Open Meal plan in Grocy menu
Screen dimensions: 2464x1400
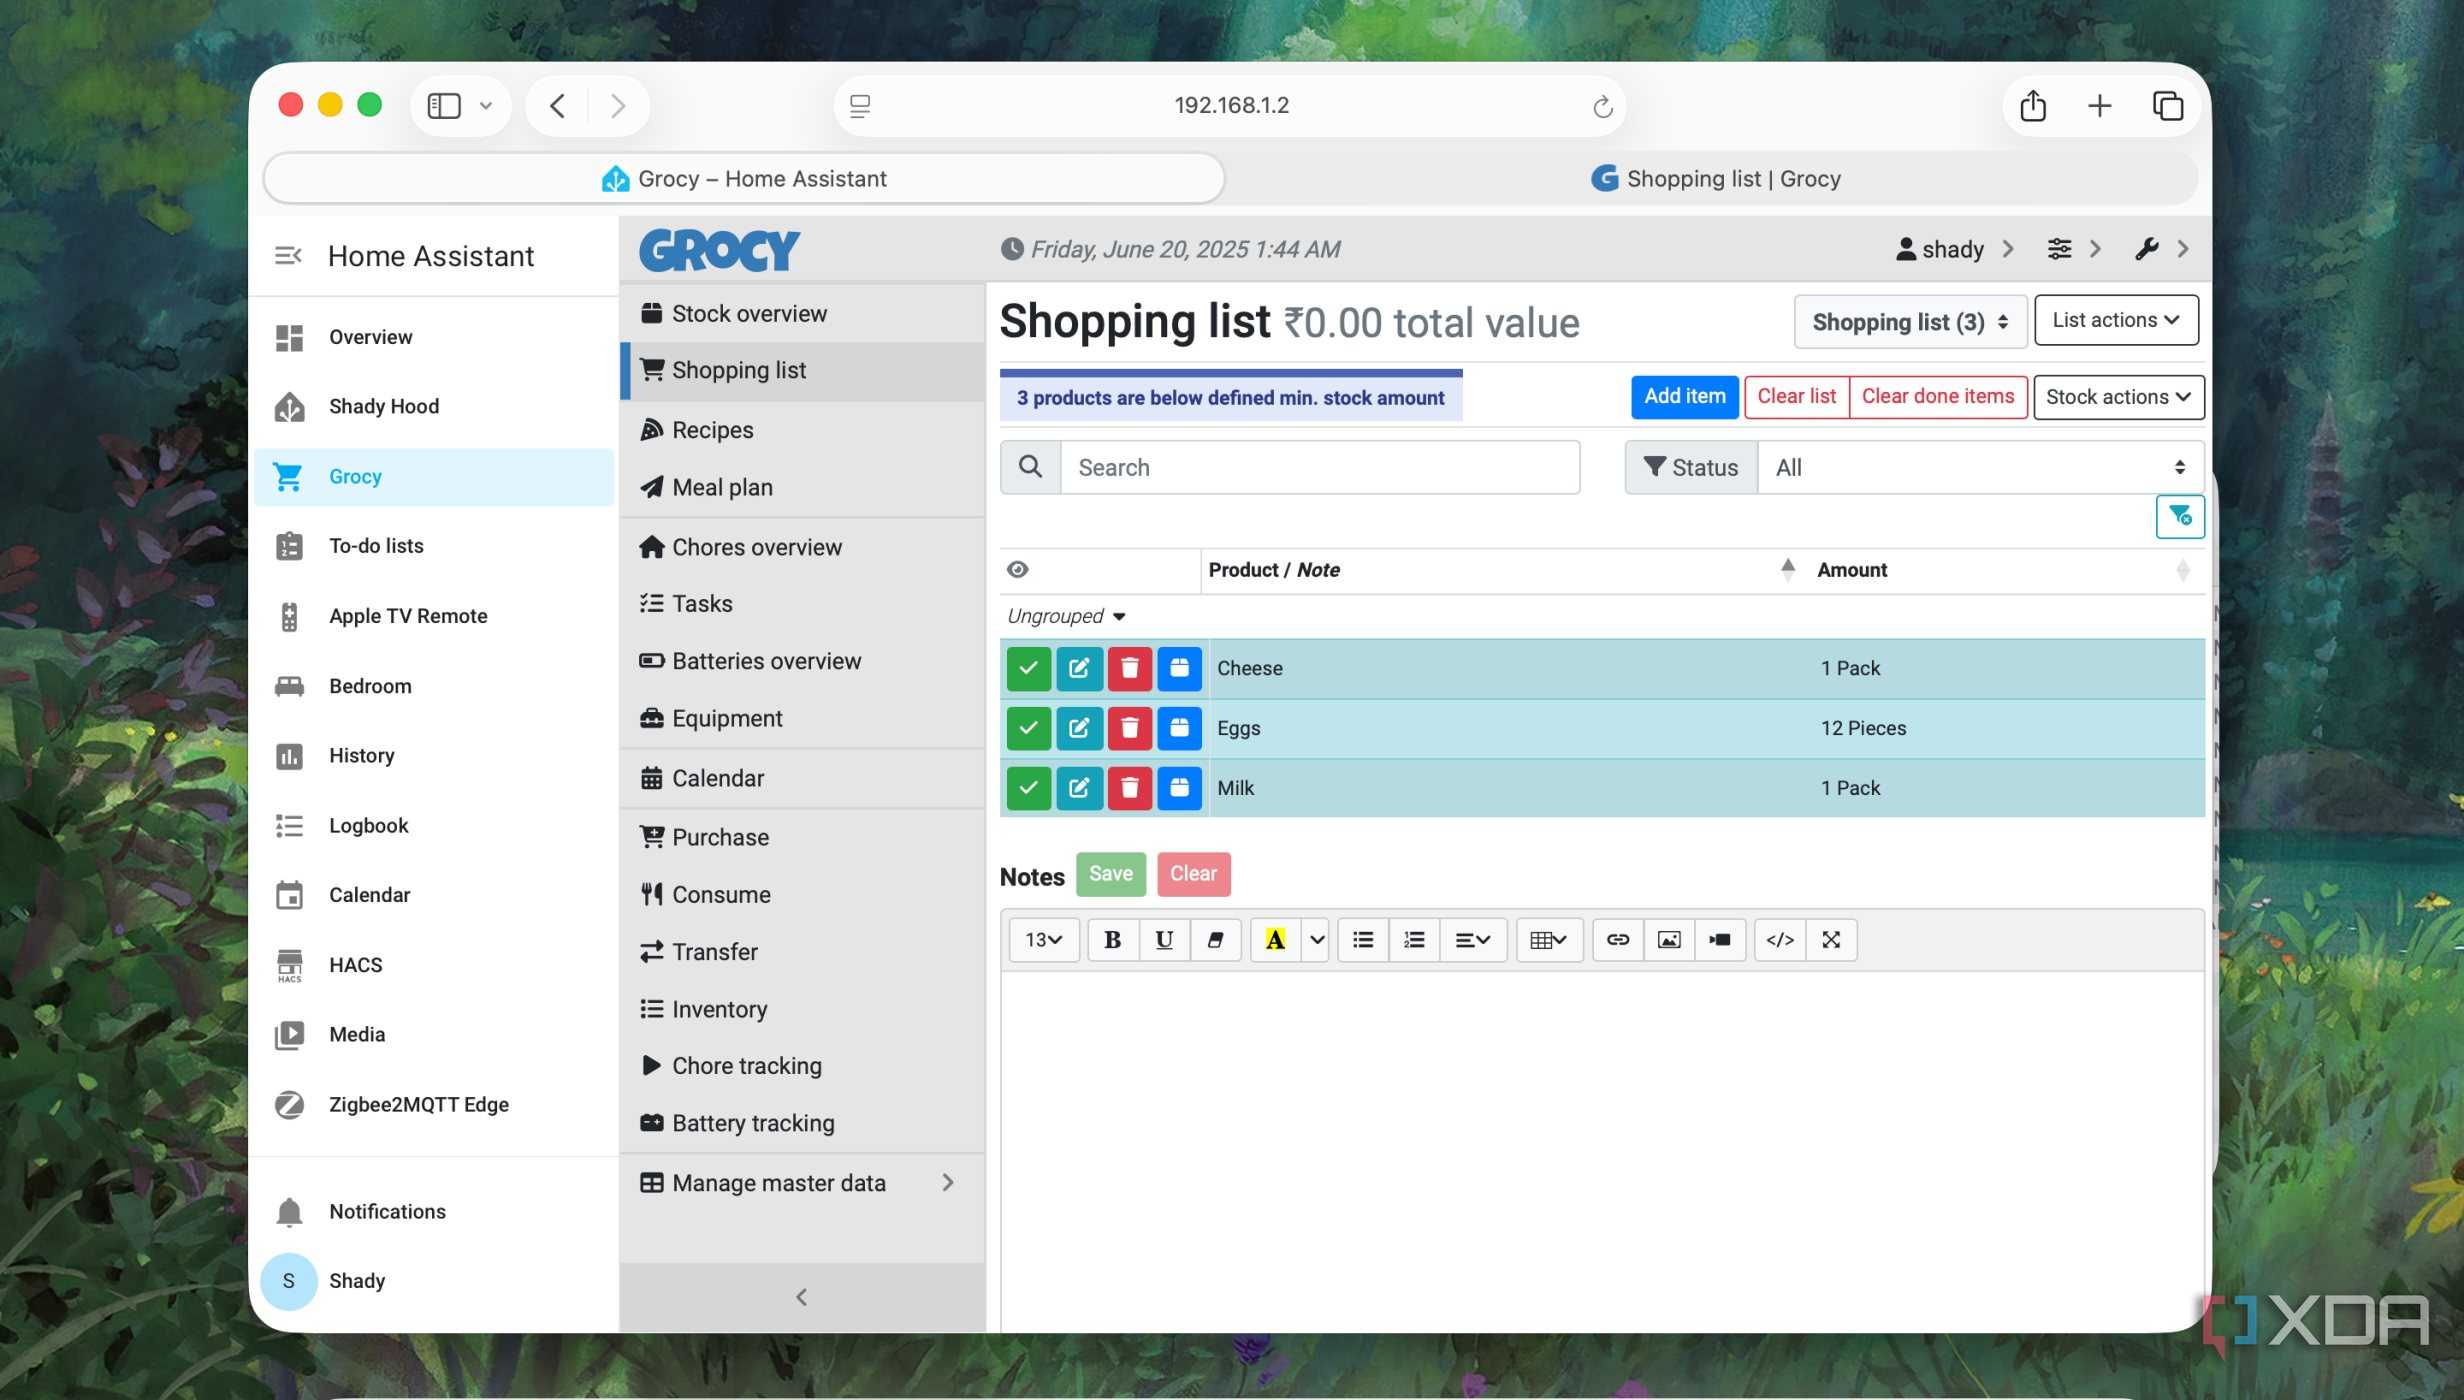point(801,487)
